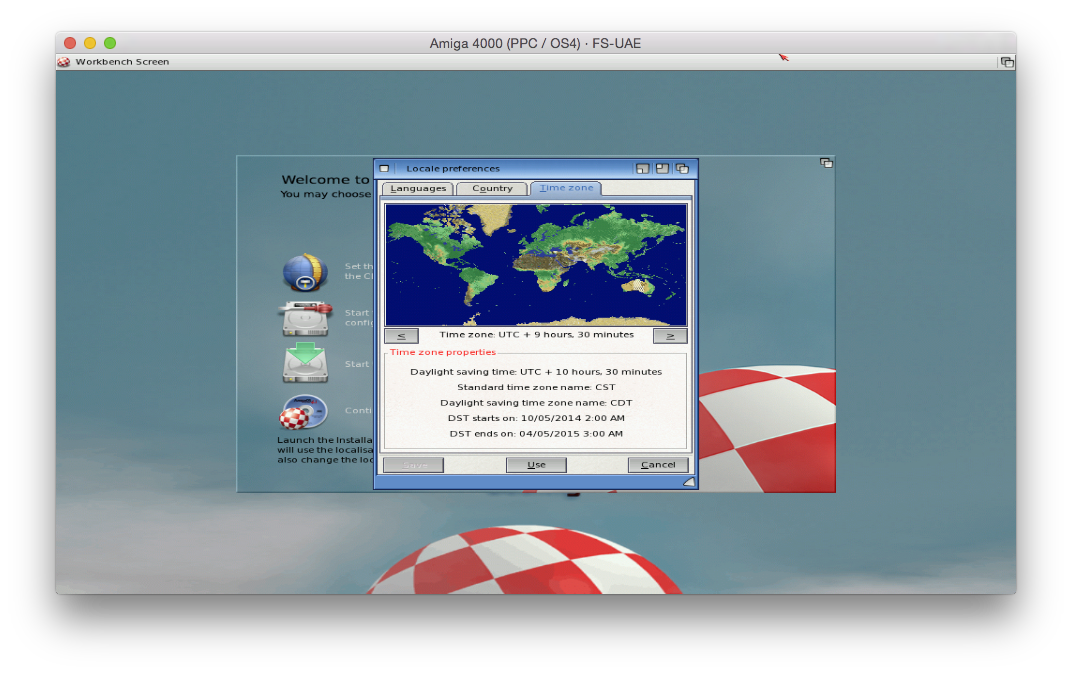The image size is (1072, 674).
Task: Click the globe locale settings icon
Action: [305, 272]
